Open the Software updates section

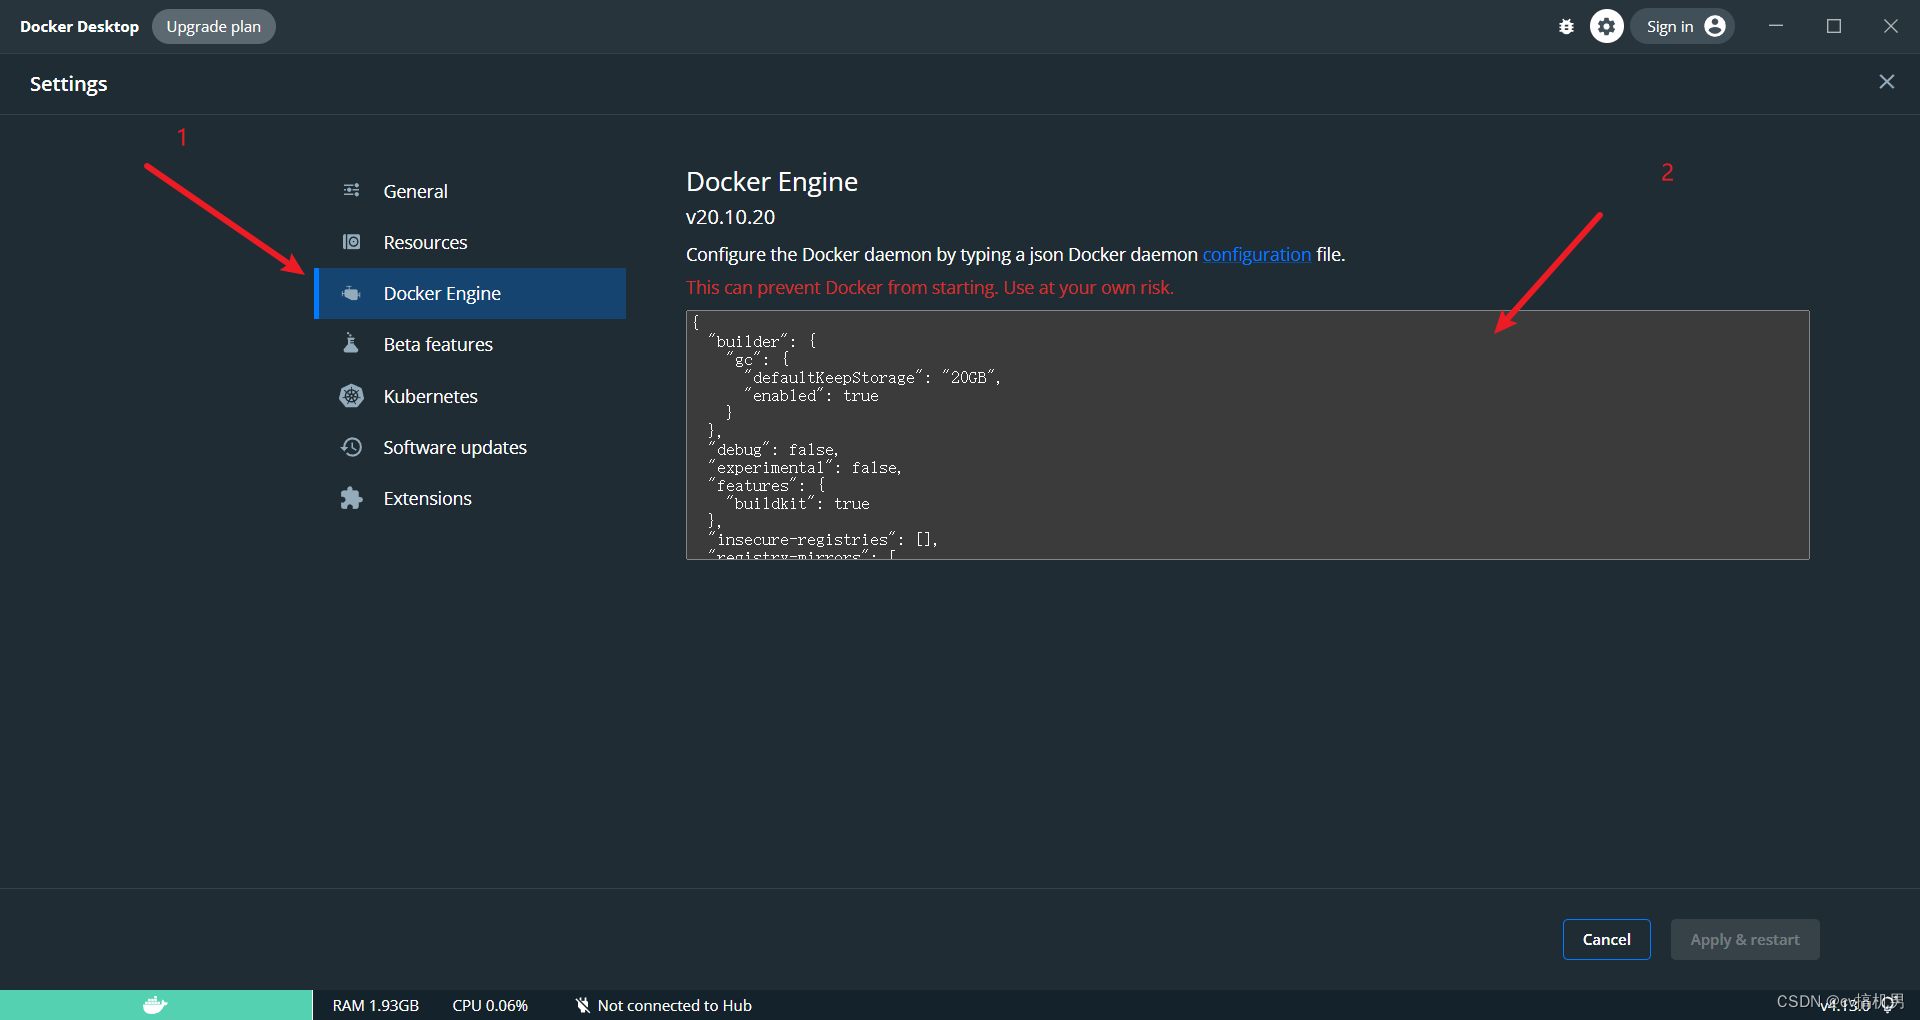point(470,447)
